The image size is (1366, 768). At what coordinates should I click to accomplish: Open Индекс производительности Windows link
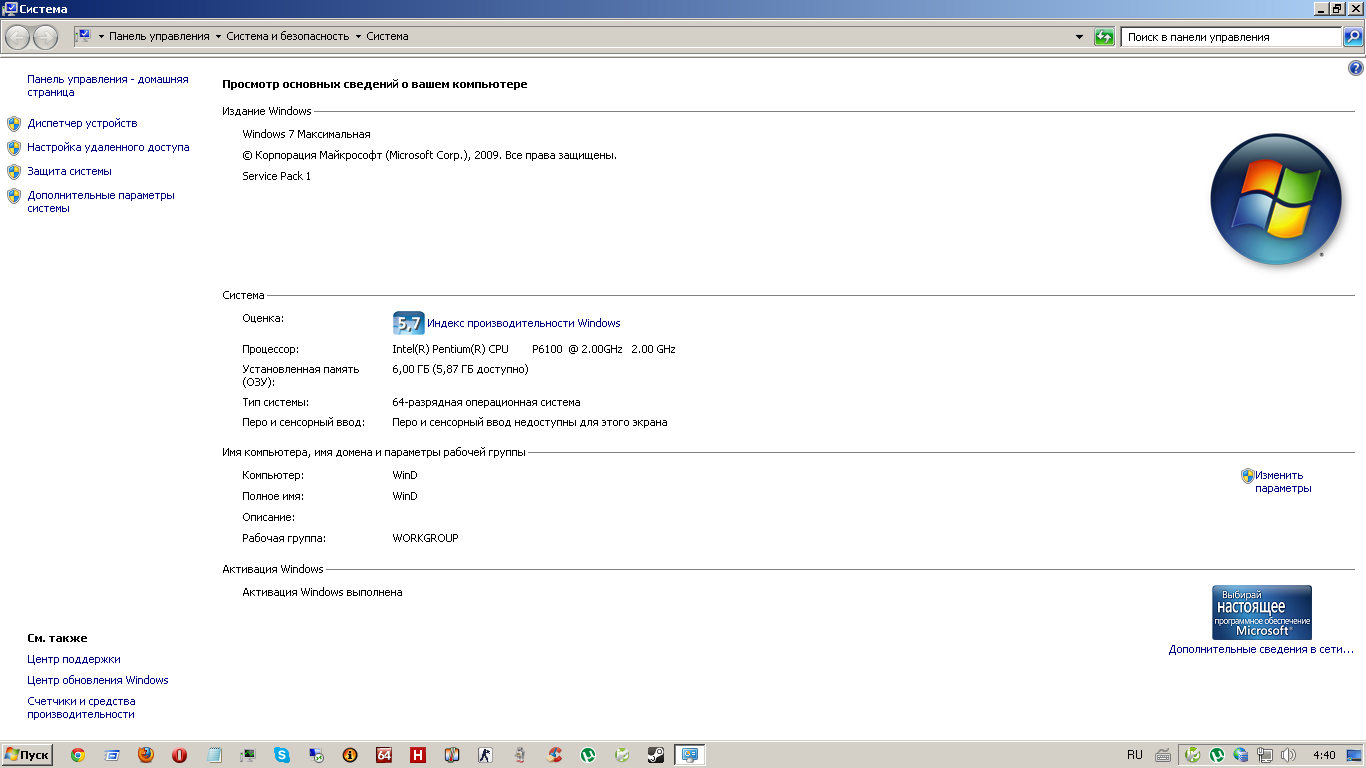(524, 324)
